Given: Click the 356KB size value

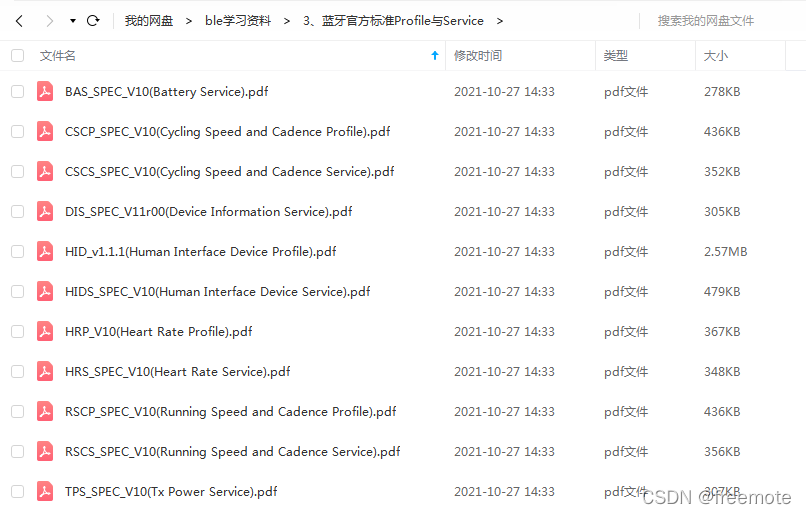Looking at the screenshot, I should click(x=722, y=452).
